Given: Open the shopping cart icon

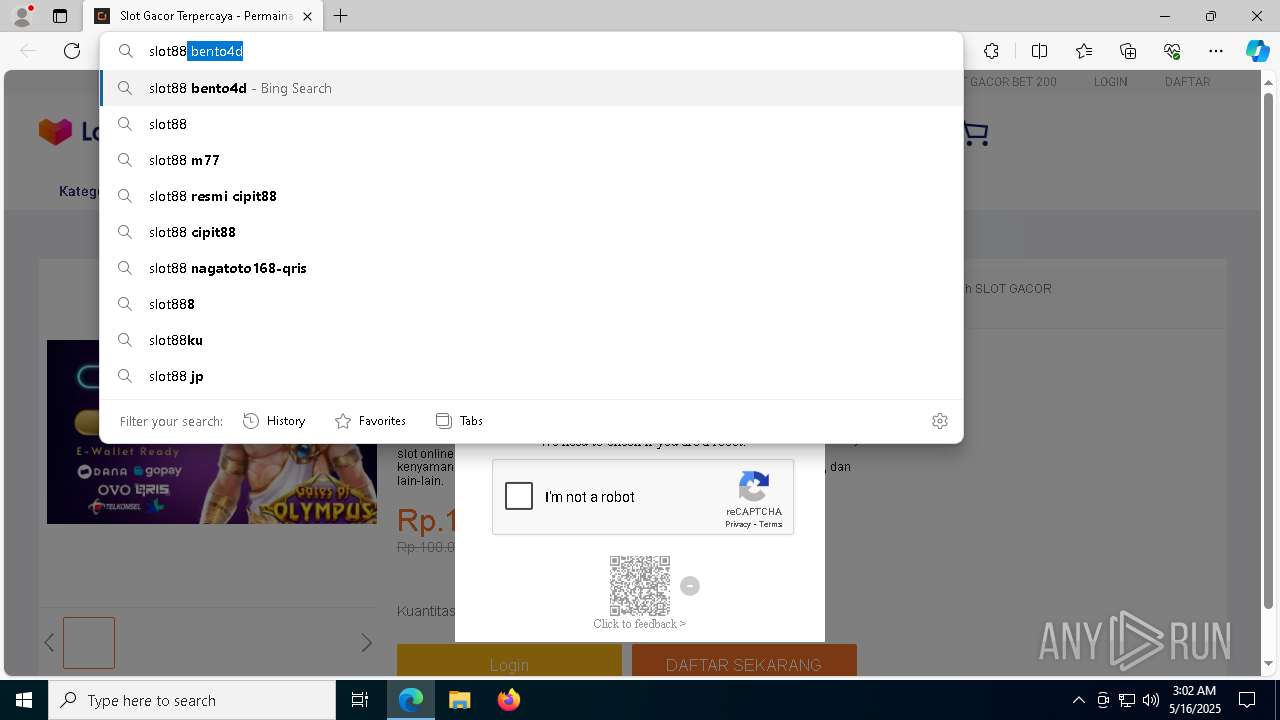Looking at the screenshot, I should (x=975, y=133).
